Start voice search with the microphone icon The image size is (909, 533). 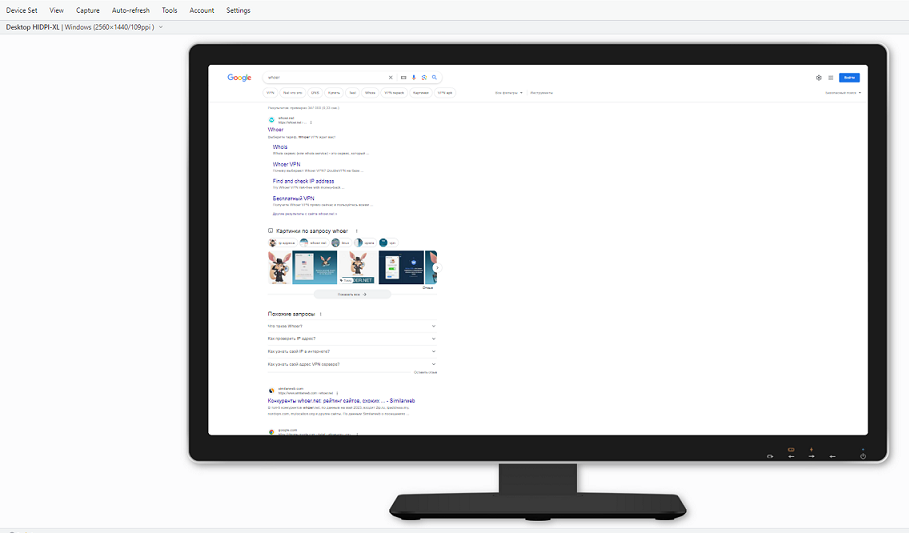pyautogui.click(x=414, y=77)
